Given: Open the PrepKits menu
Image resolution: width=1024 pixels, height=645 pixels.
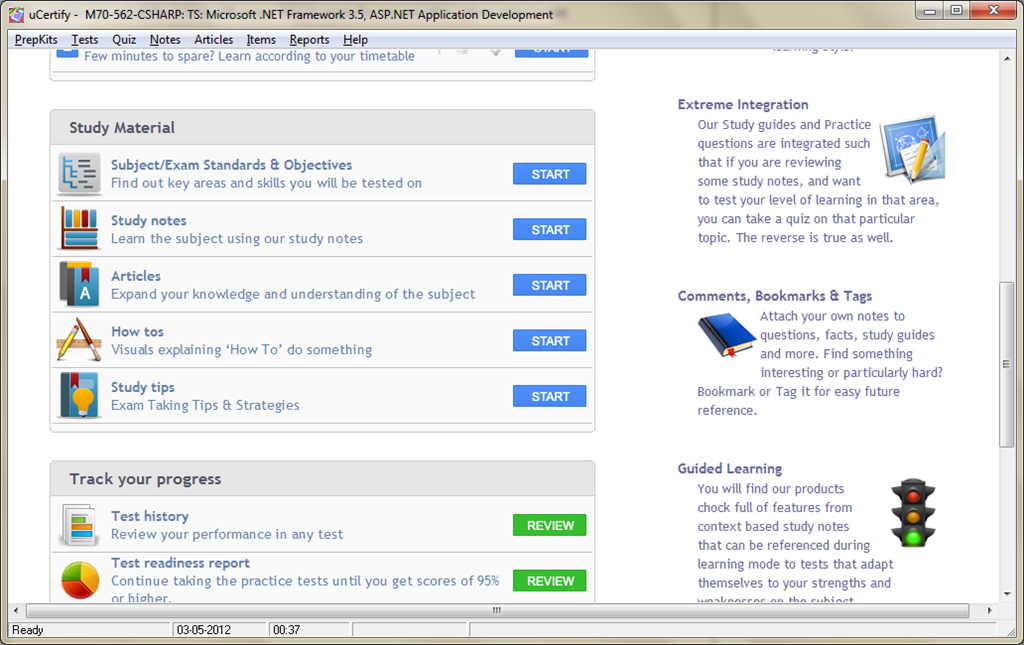Looking at the screenshot, I should tap(36, 40).
